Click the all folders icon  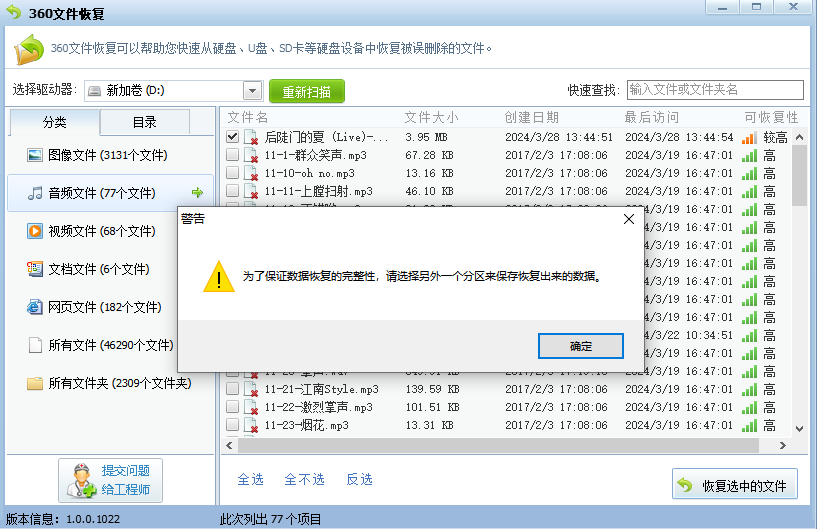35,383
